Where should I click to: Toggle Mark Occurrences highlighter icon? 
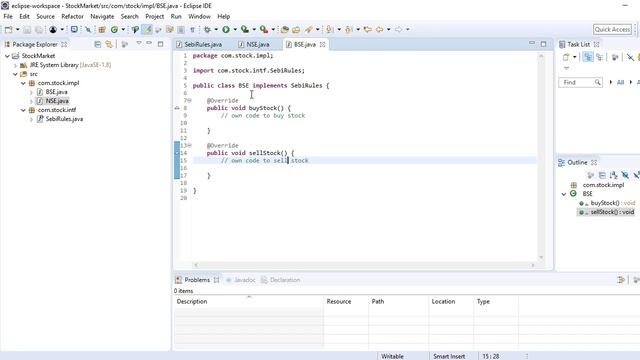[x=147, y=29]
